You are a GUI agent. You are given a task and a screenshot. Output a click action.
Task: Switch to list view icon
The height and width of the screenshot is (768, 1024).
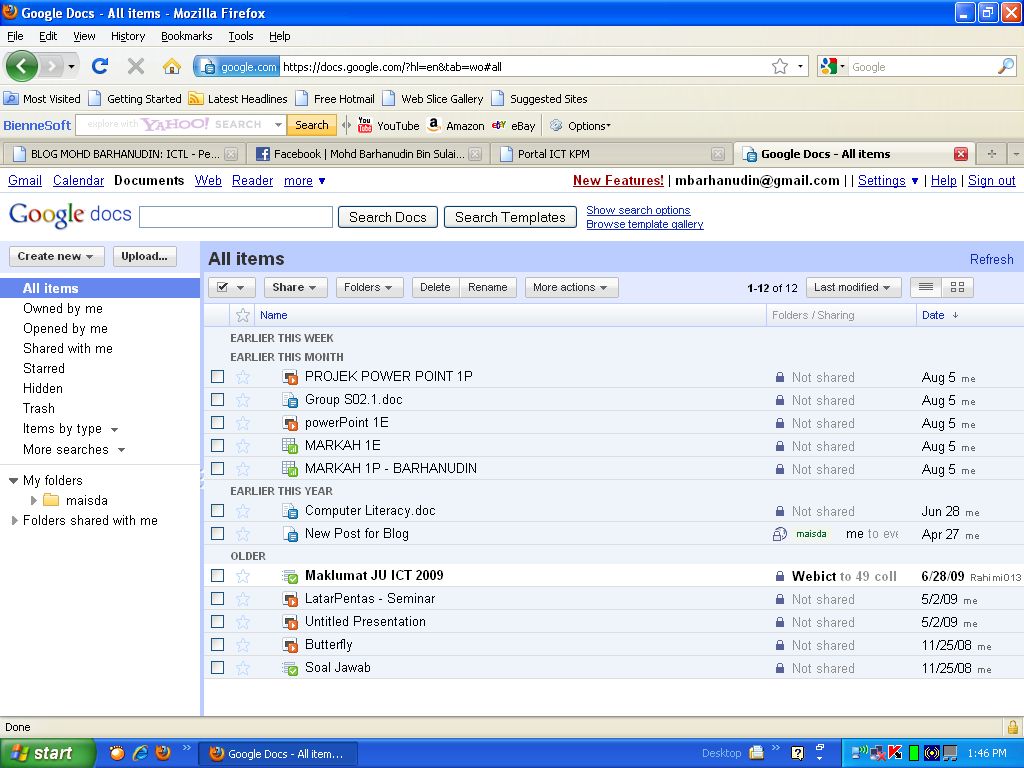(x=926, y=287)
